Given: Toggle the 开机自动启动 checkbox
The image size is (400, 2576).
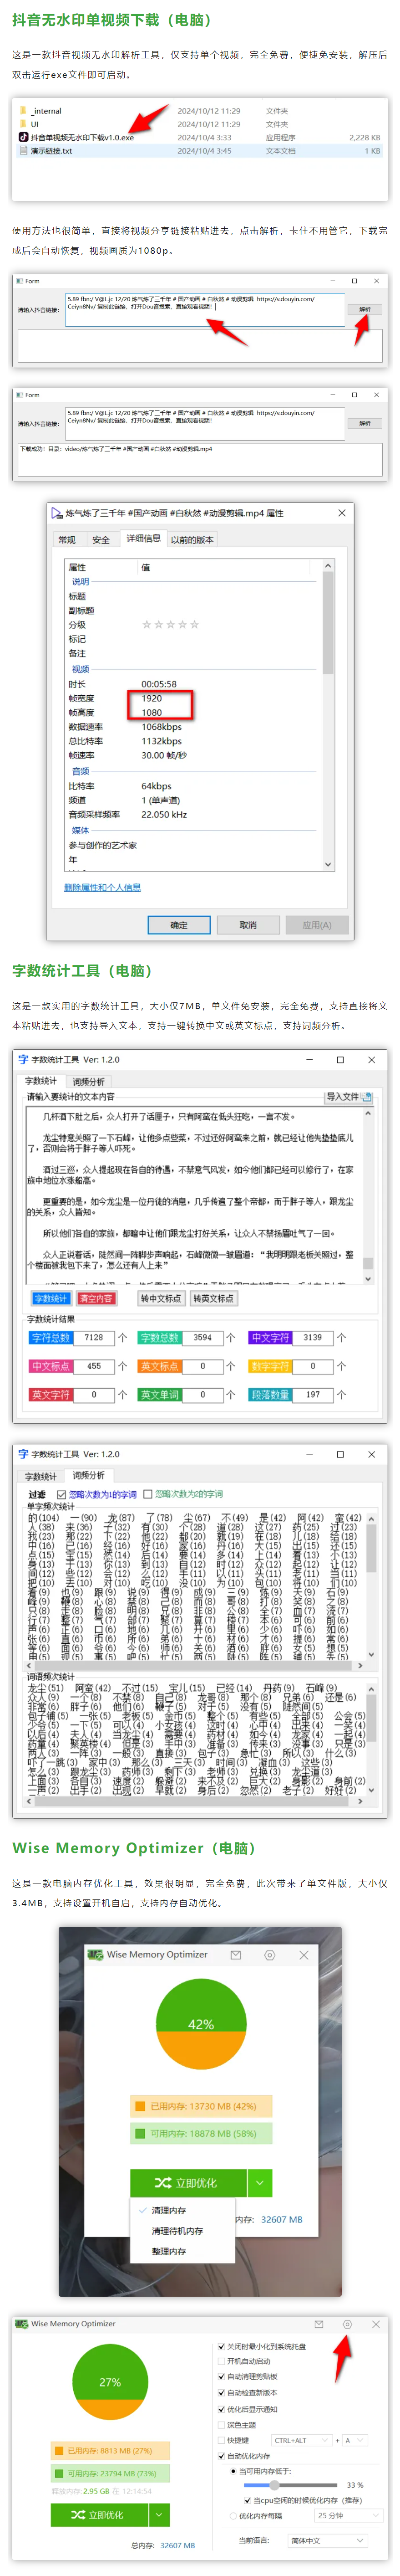Looking at the screenshot, I should click(x=221, y=2361).
